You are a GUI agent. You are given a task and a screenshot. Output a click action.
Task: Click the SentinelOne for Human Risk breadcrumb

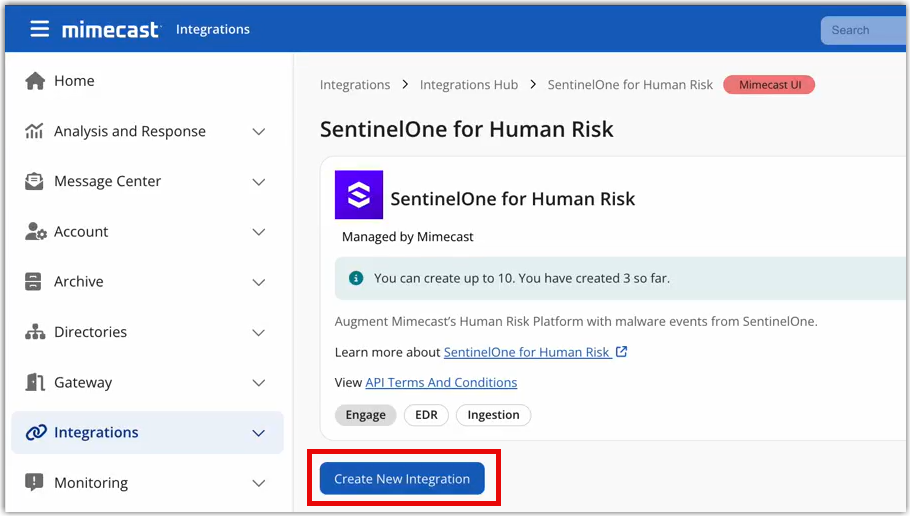(x=630, y=85)
